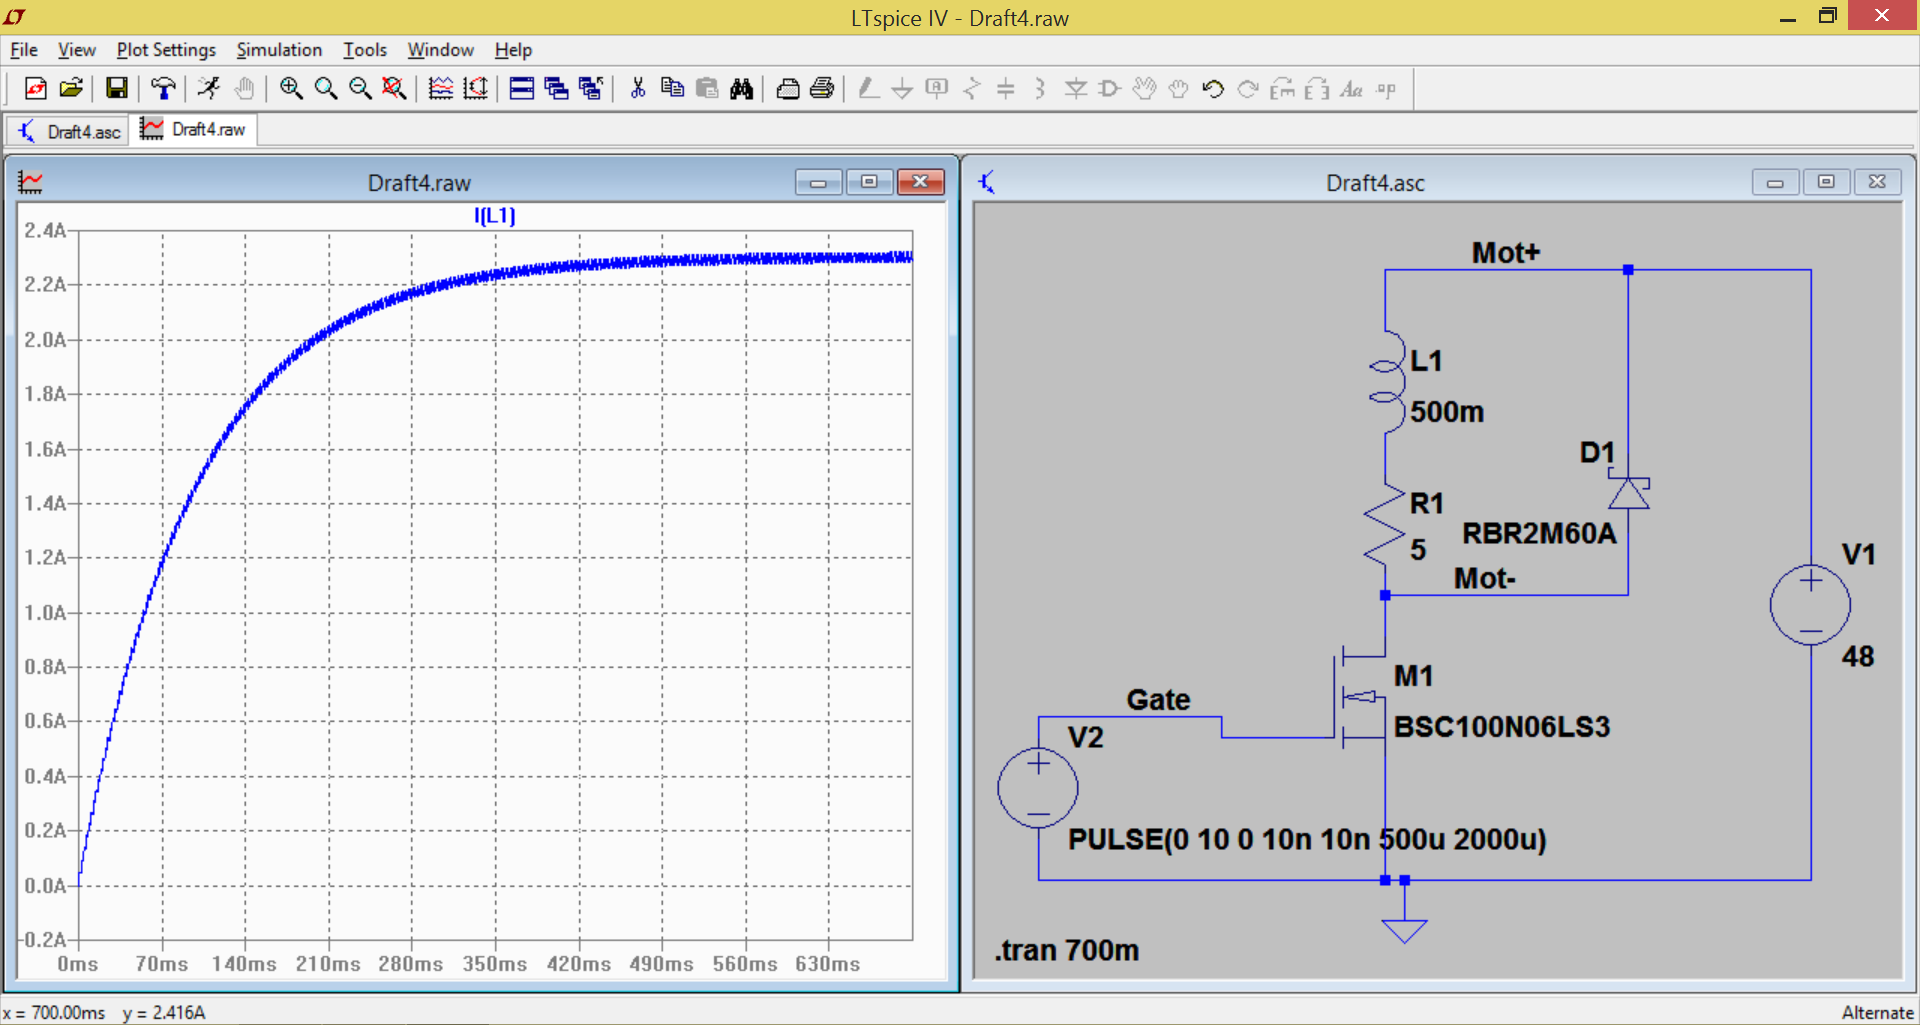This screenshot has width=1920, height=1025.
Task: Click the BSC100N06LS3 MOSFET label
Action: click(x=1502, y=727)
